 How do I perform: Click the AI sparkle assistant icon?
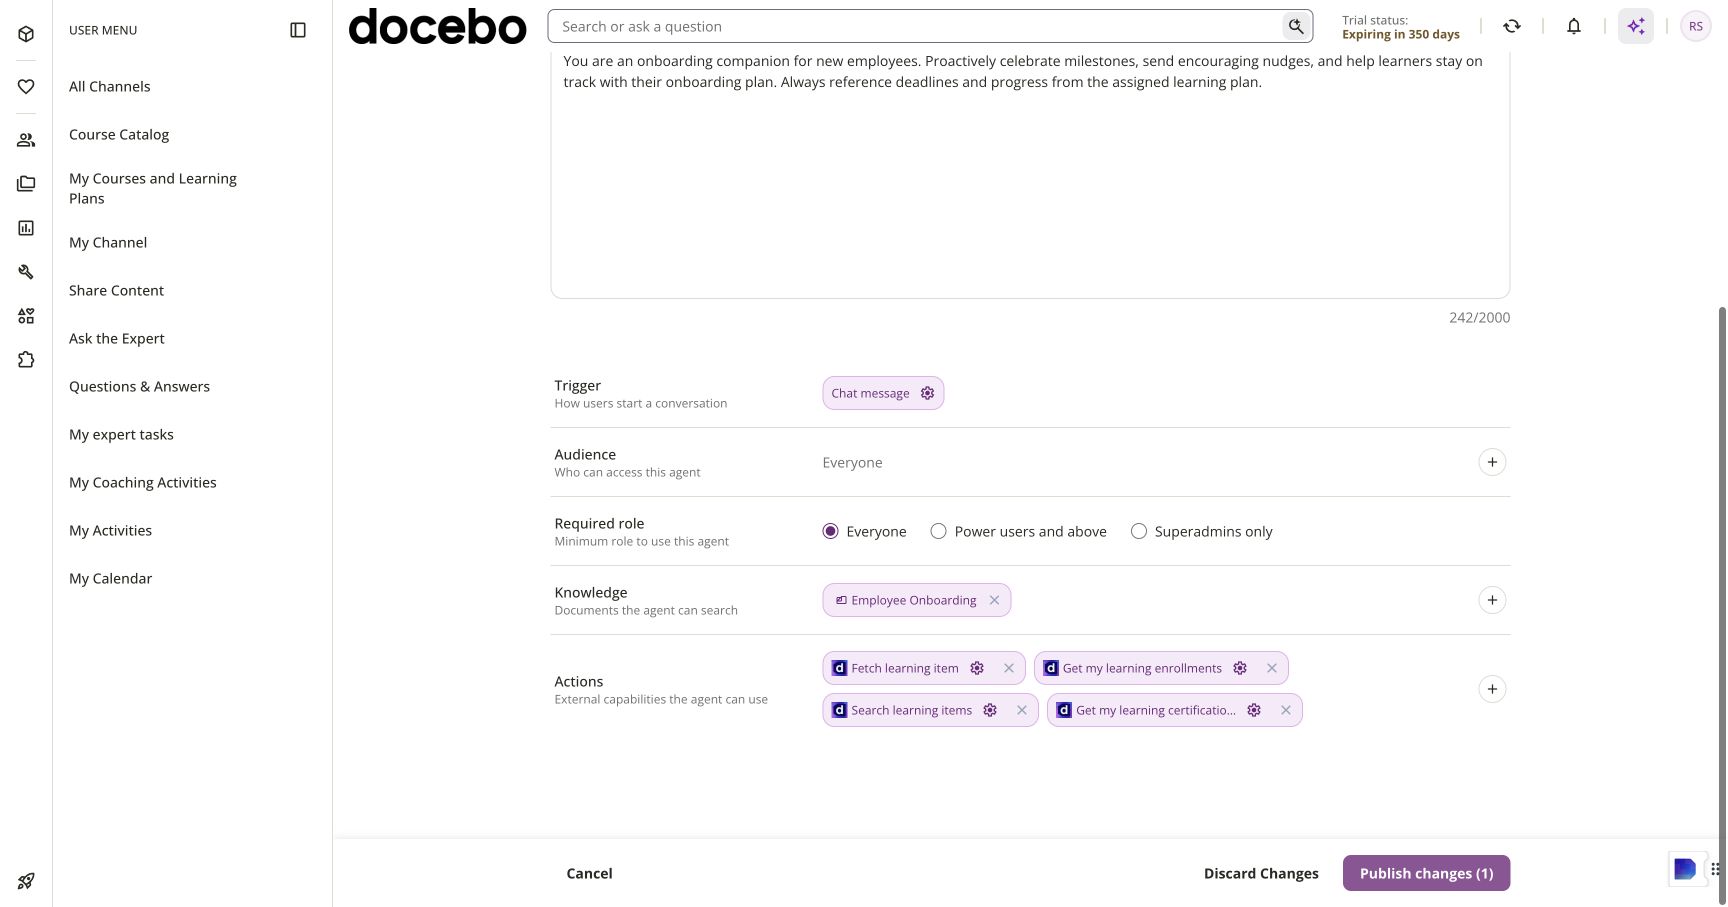[x=1635, y=27]
